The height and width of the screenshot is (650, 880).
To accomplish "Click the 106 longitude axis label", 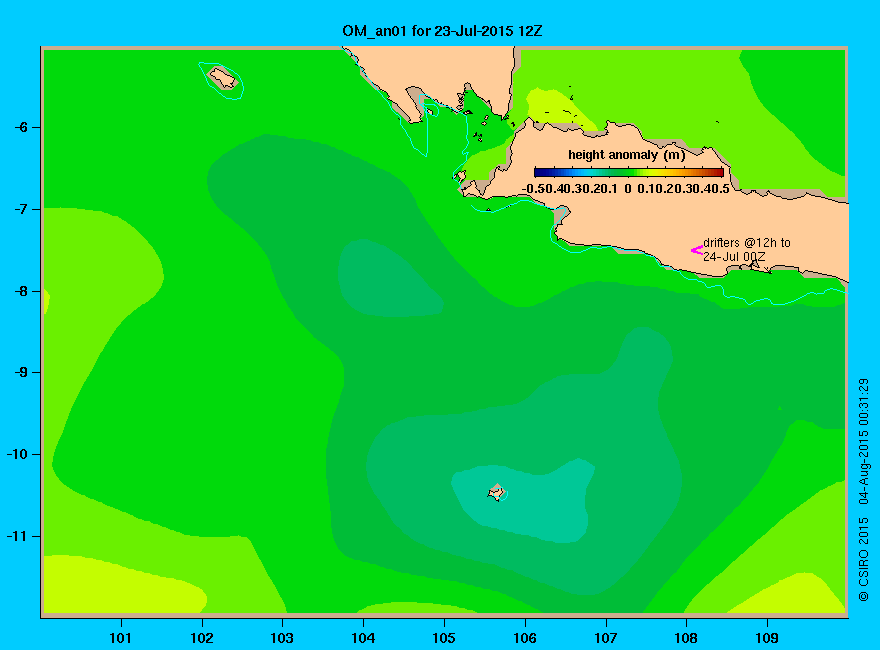I will 525,638.
